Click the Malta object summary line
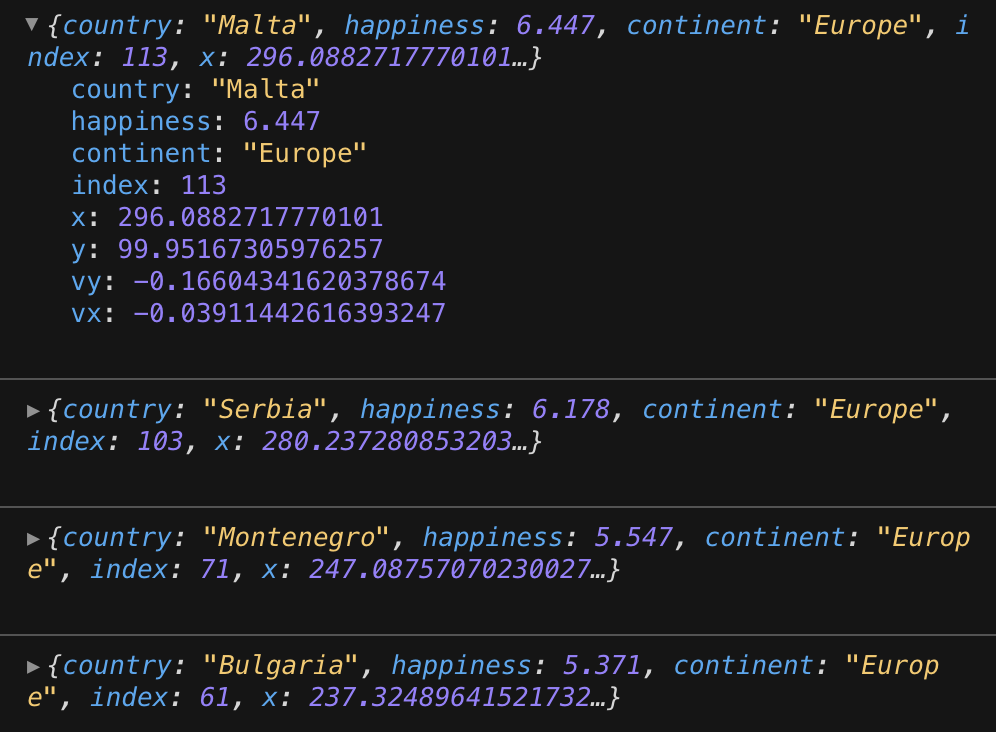The width and height of the screenshot is (996, 732). point(499,41)
